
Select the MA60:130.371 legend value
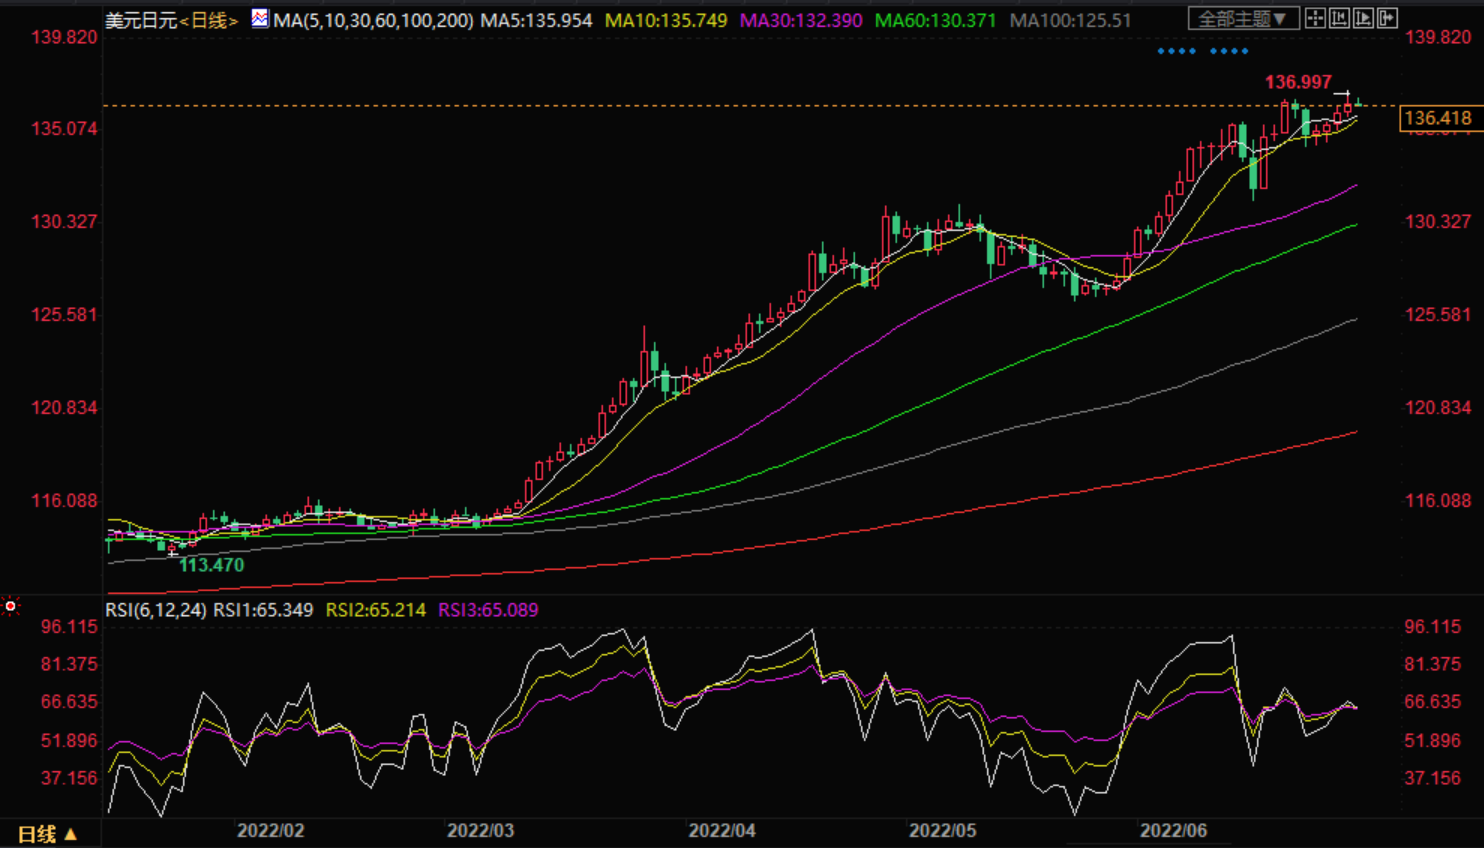point(936,20)
